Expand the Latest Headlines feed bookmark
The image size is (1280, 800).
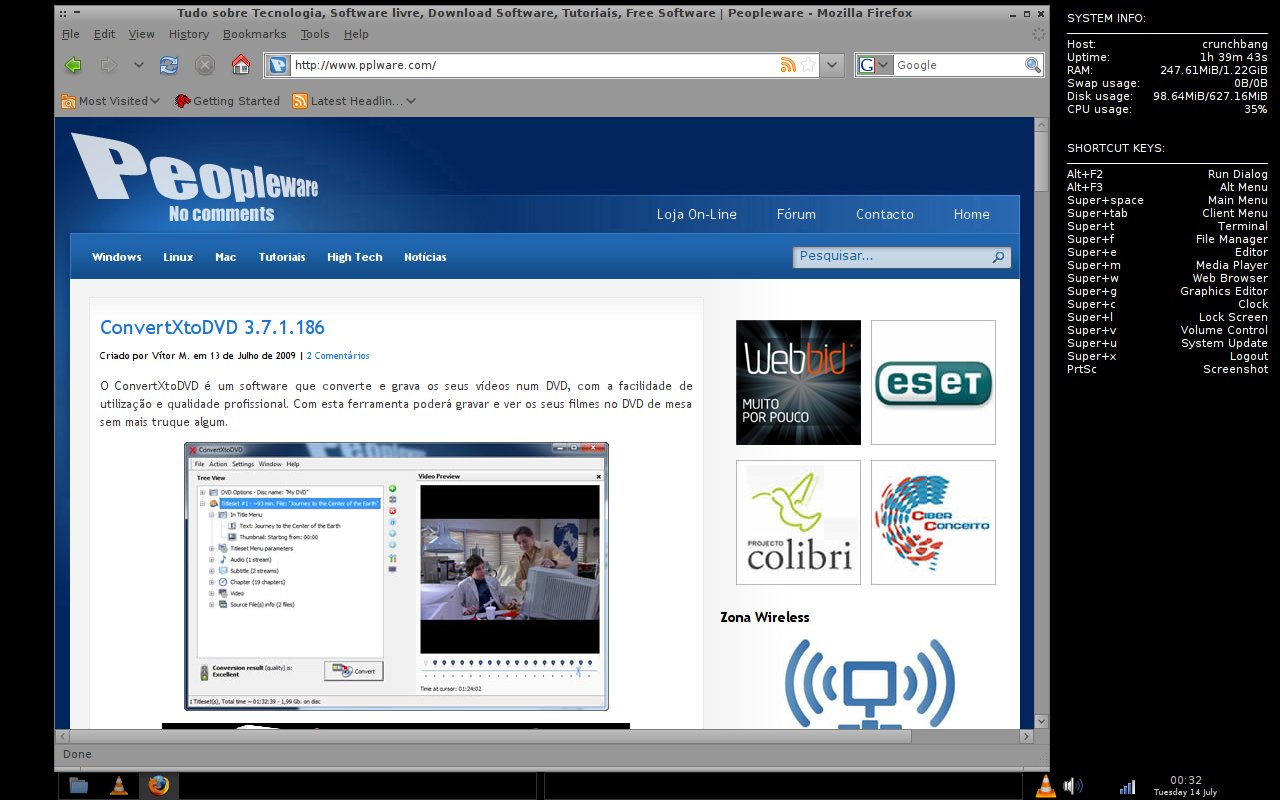pos(354,101)
